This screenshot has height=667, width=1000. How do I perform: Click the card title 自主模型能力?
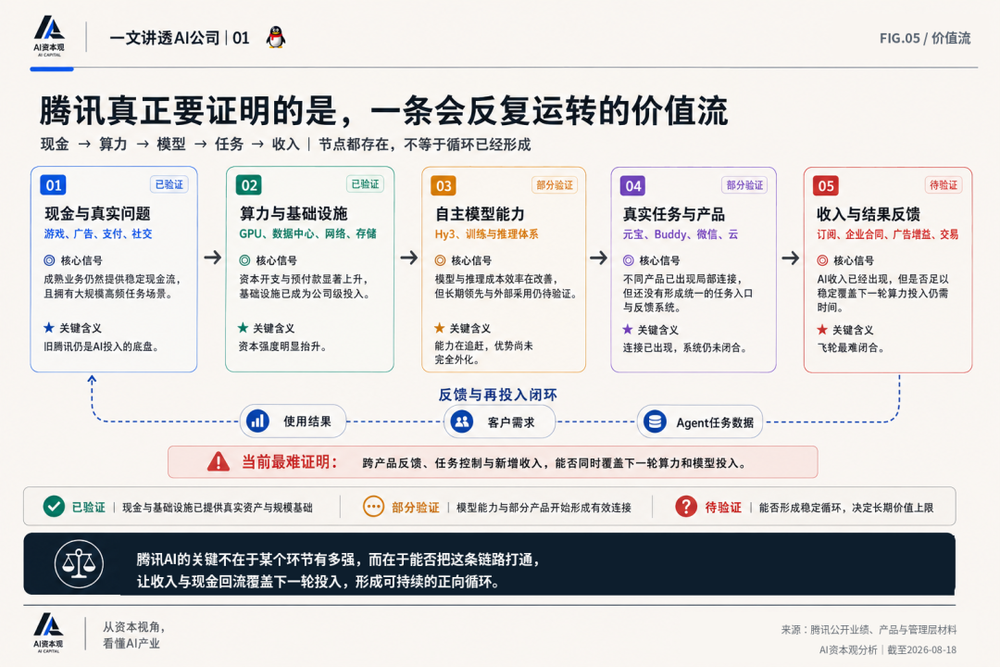(x=480, y=214)
